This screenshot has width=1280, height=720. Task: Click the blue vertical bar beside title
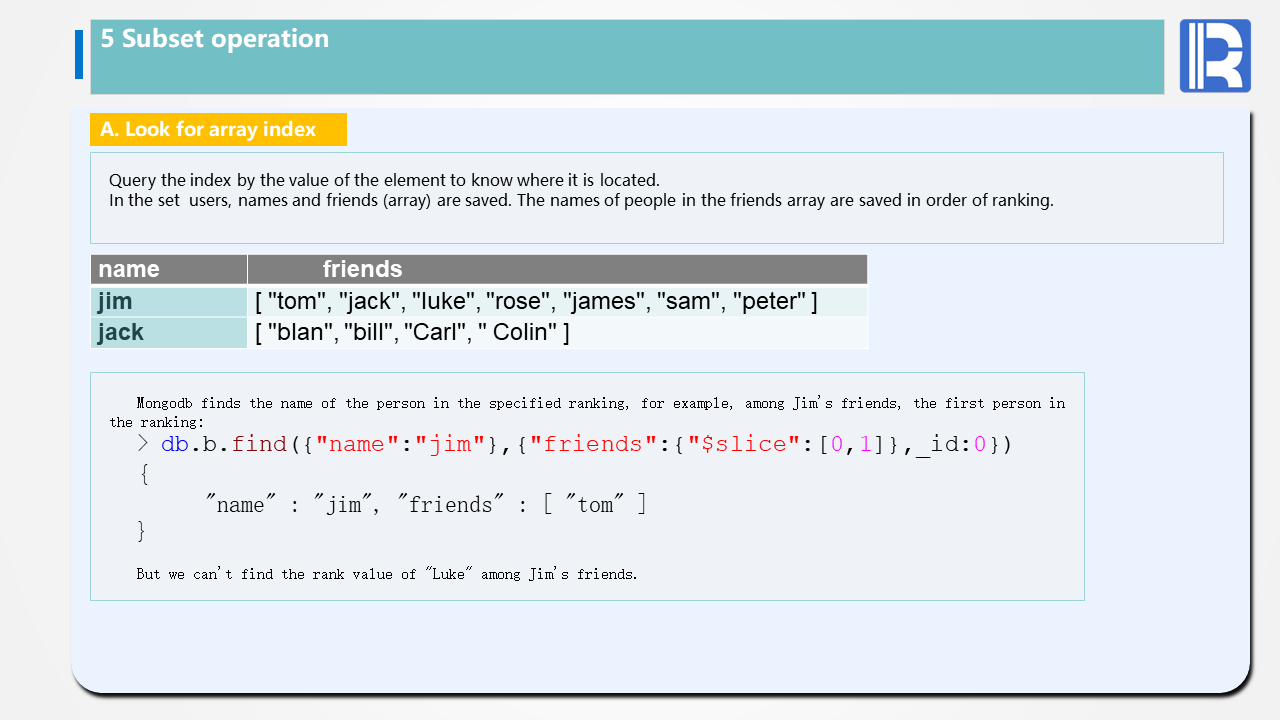(79, 54)
